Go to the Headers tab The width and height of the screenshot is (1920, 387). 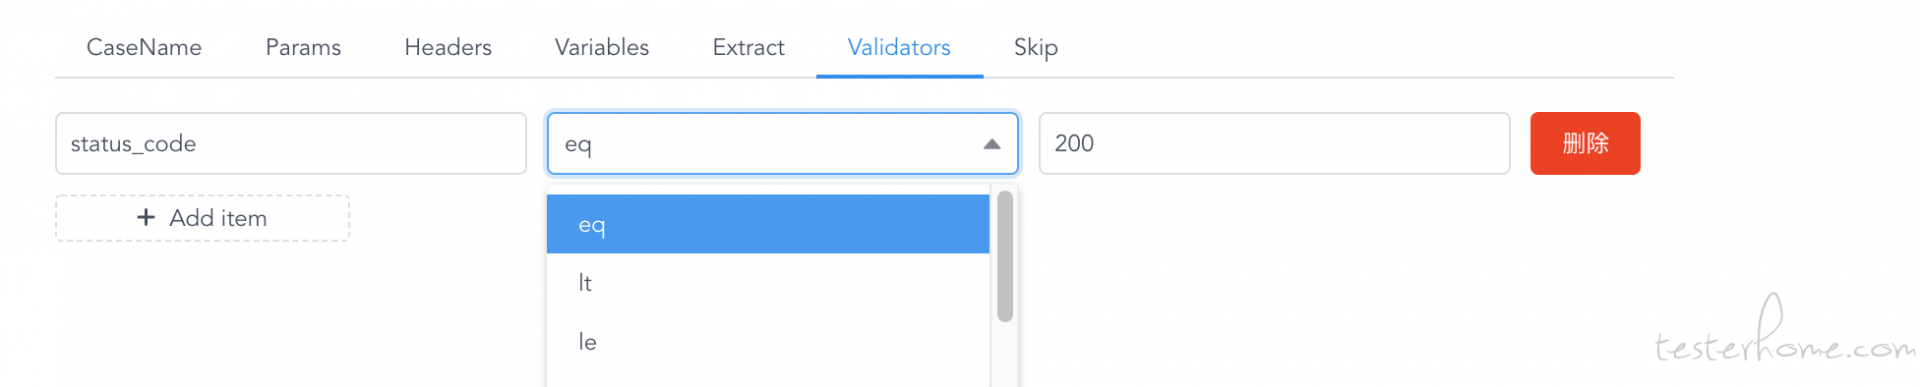click(448, 47)
